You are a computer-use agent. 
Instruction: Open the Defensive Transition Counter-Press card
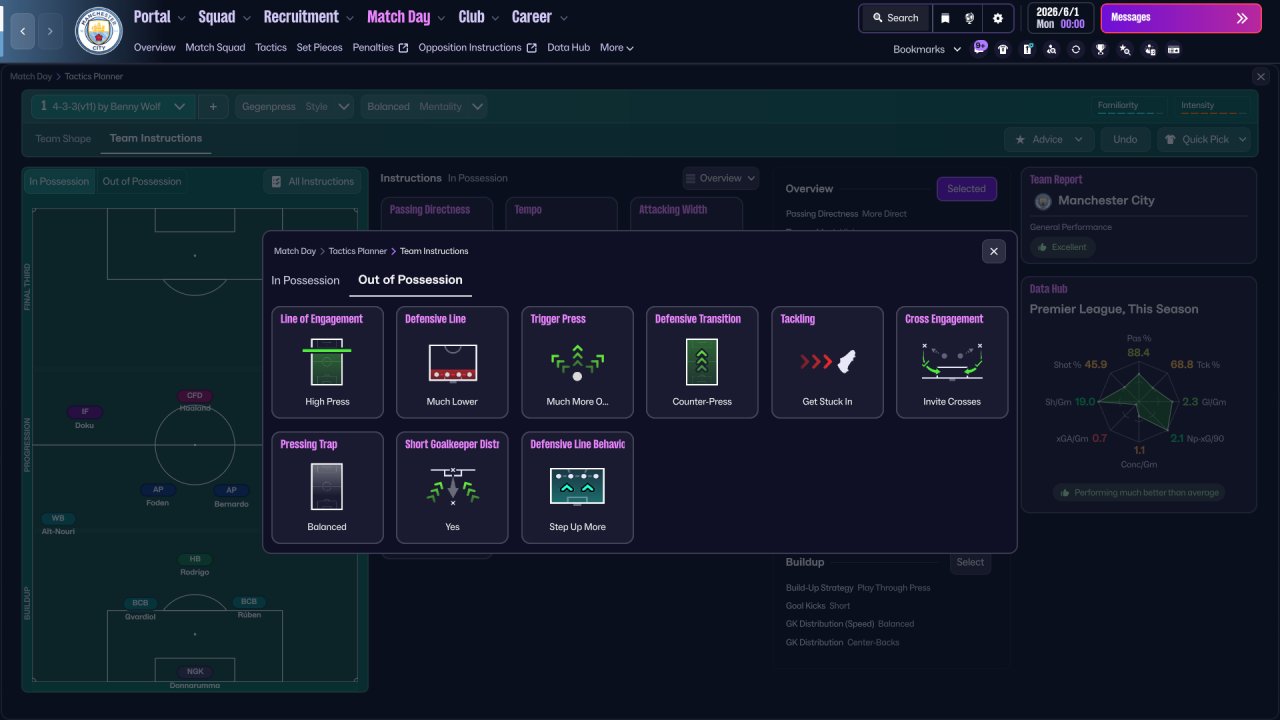tap(702, 362)
